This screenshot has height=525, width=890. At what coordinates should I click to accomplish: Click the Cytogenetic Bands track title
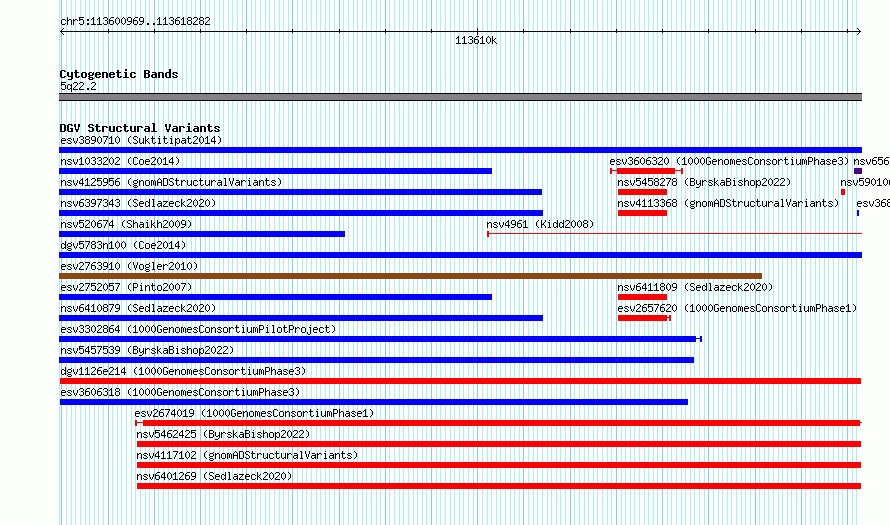pyautogui.click(x=119, y=74)
